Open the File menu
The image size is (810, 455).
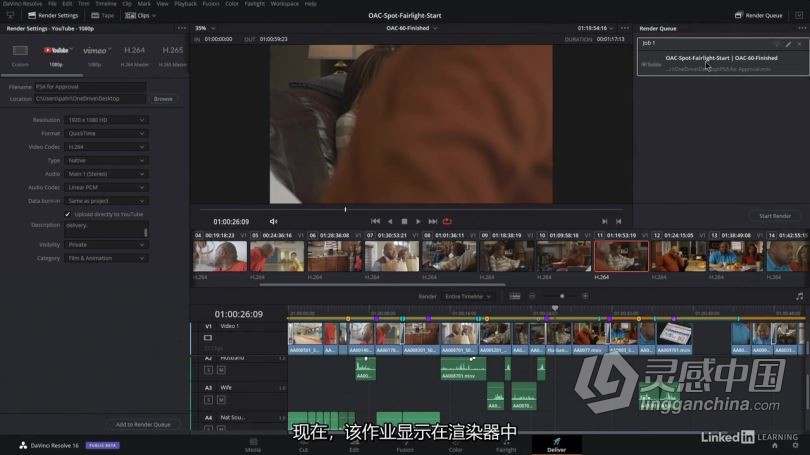(x=52, y=4)
